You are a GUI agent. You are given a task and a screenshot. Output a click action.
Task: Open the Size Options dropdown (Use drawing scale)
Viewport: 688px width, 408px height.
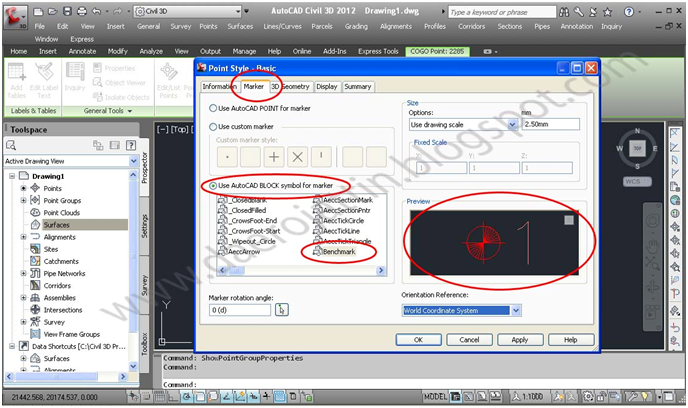click(512, 125)
